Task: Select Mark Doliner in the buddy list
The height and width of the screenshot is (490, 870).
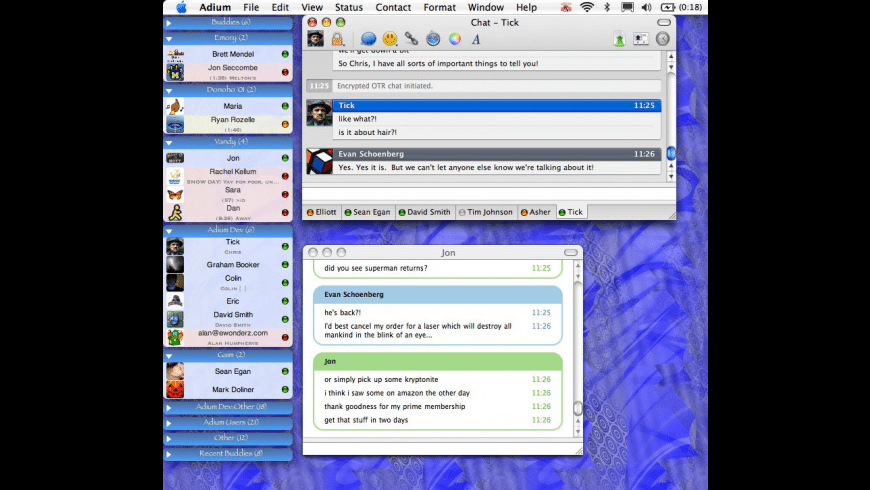Action: click(233, 389)
